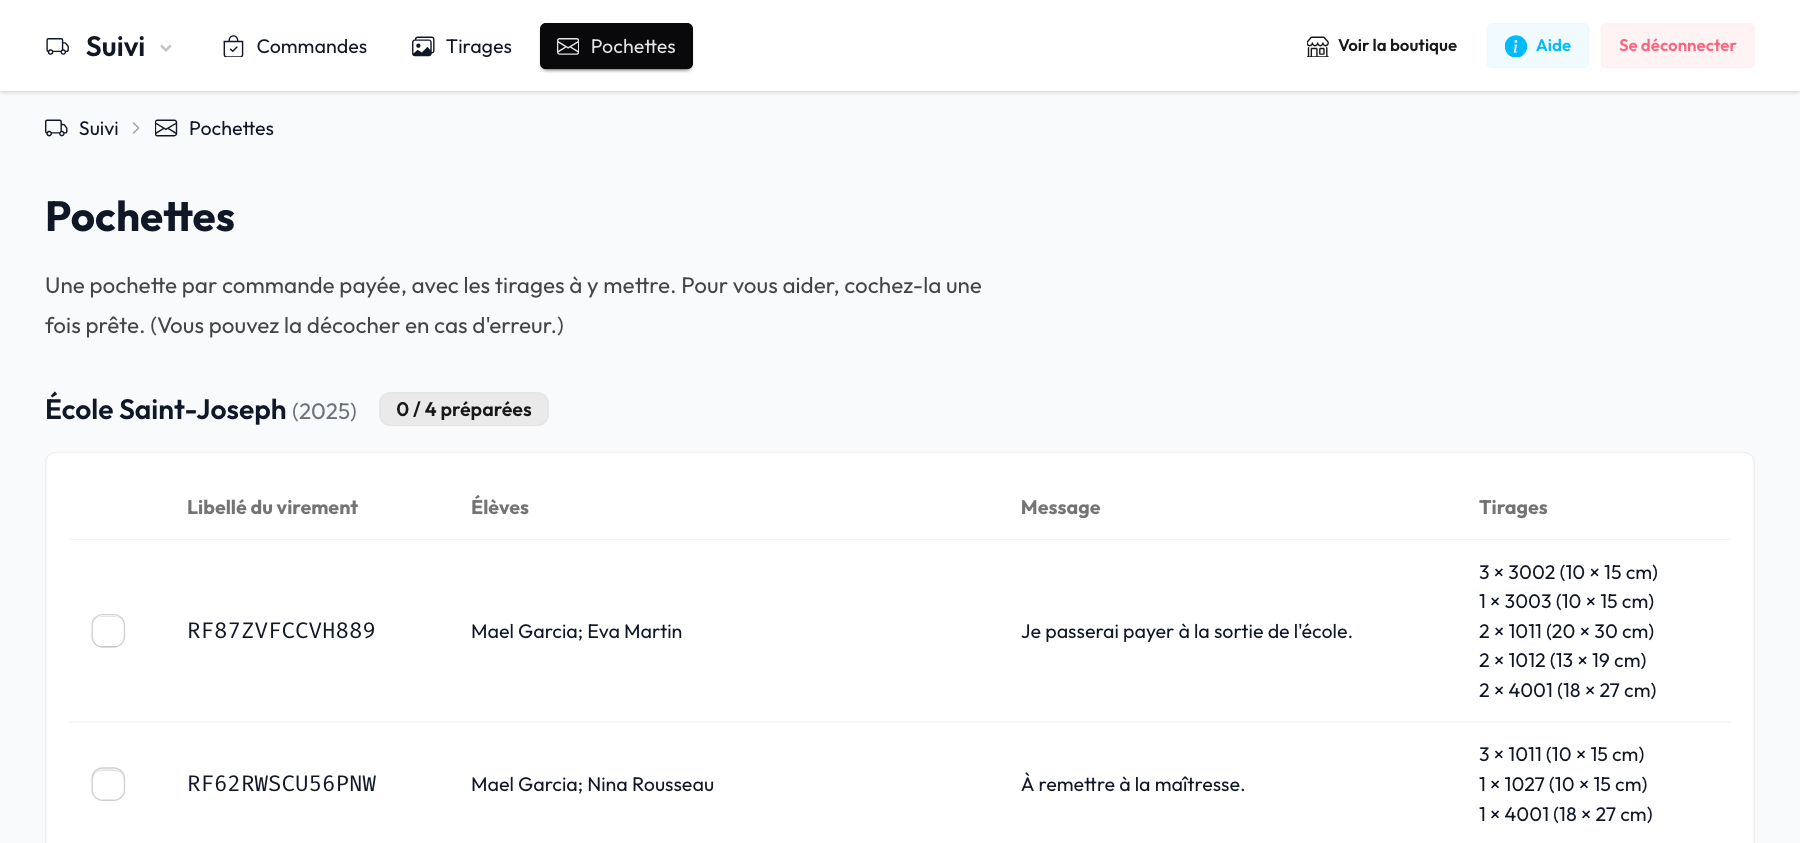
Task: Click the École Saint-Joseph heading
Action: point(166,409)
